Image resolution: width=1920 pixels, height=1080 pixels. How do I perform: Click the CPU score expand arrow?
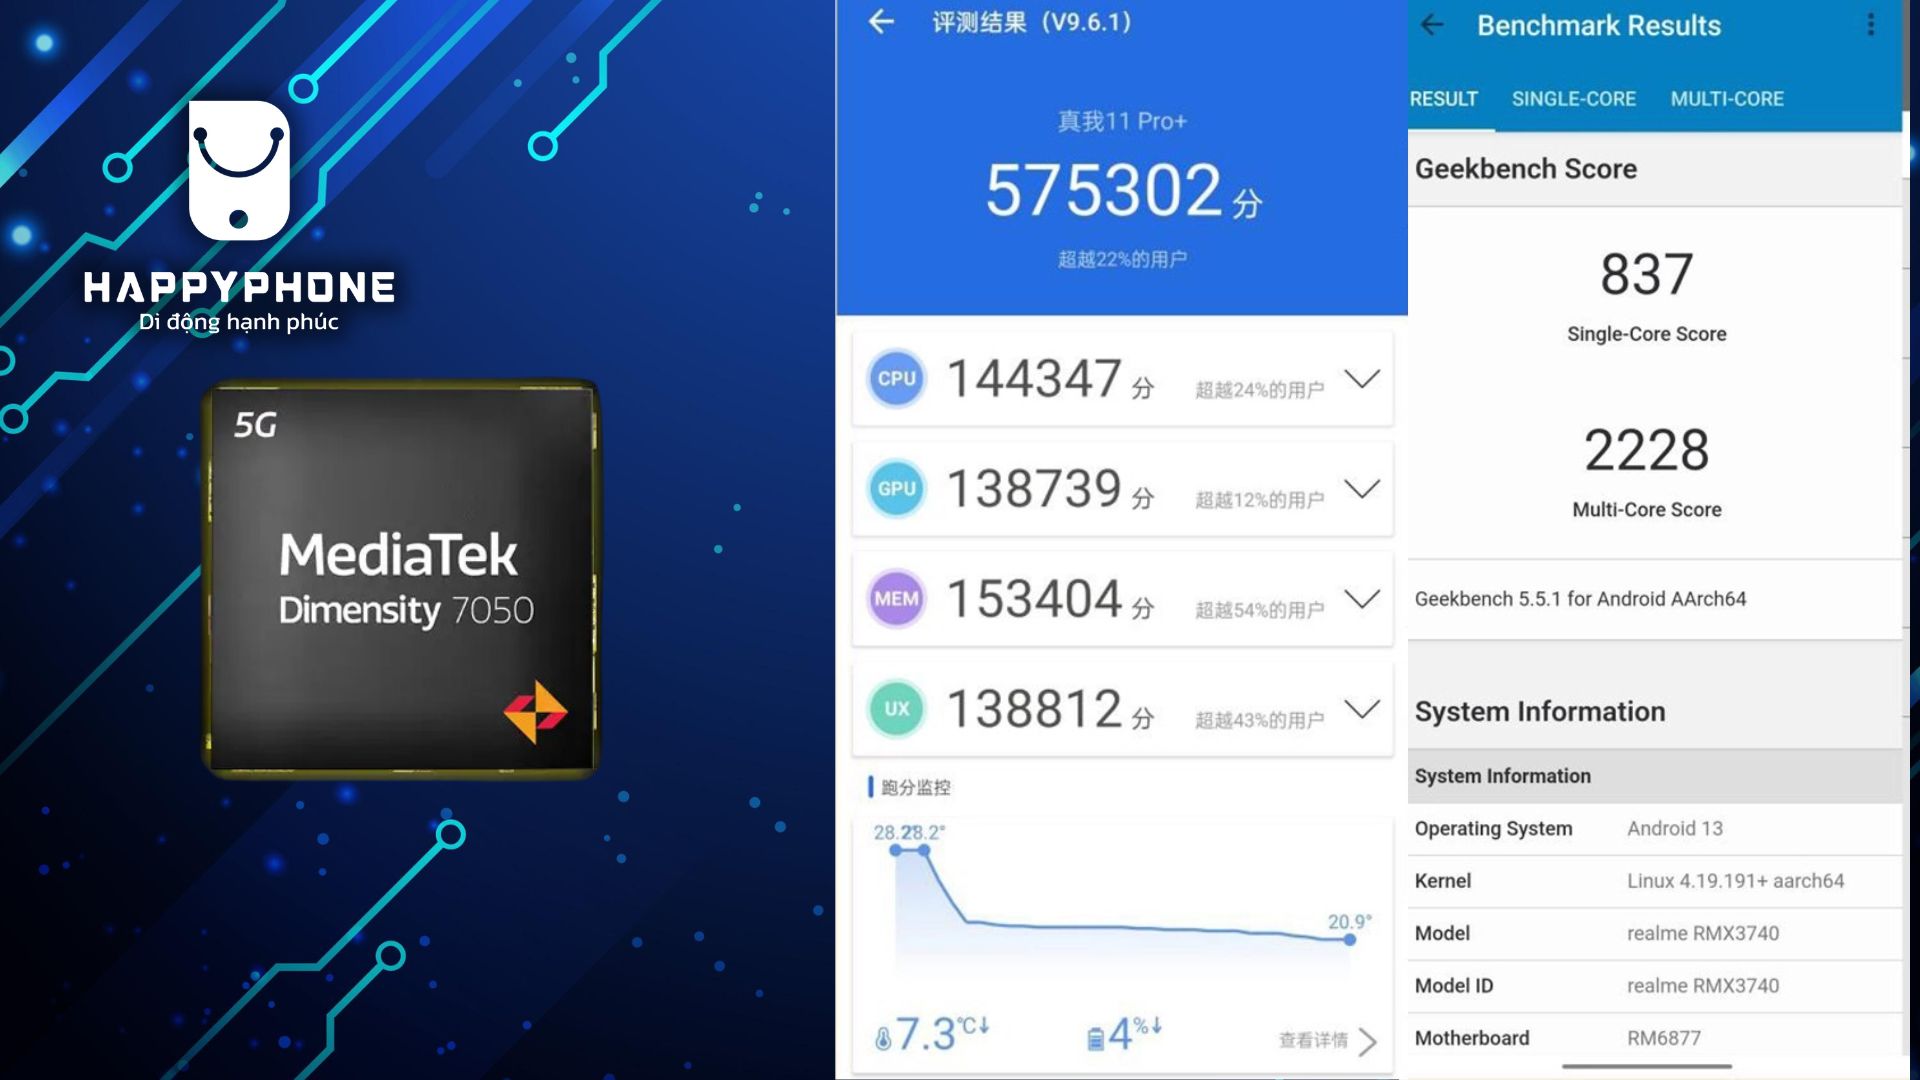click(1364, 380)
